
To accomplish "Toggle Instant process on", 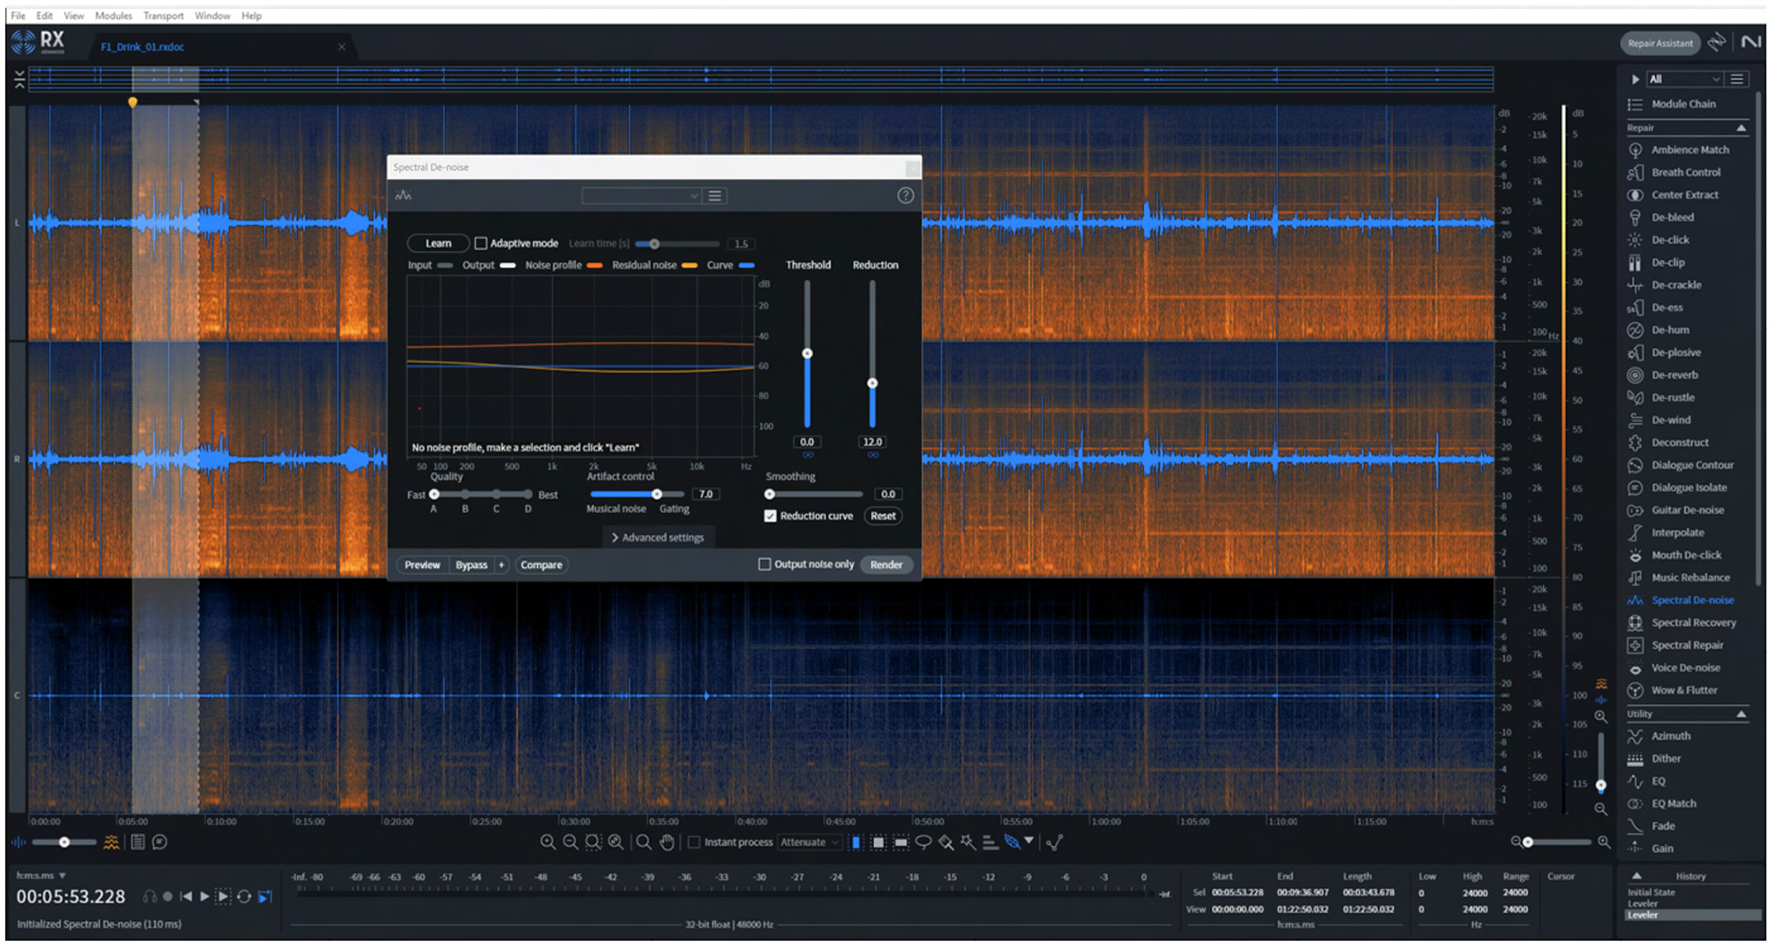I will tap(694, 842).
